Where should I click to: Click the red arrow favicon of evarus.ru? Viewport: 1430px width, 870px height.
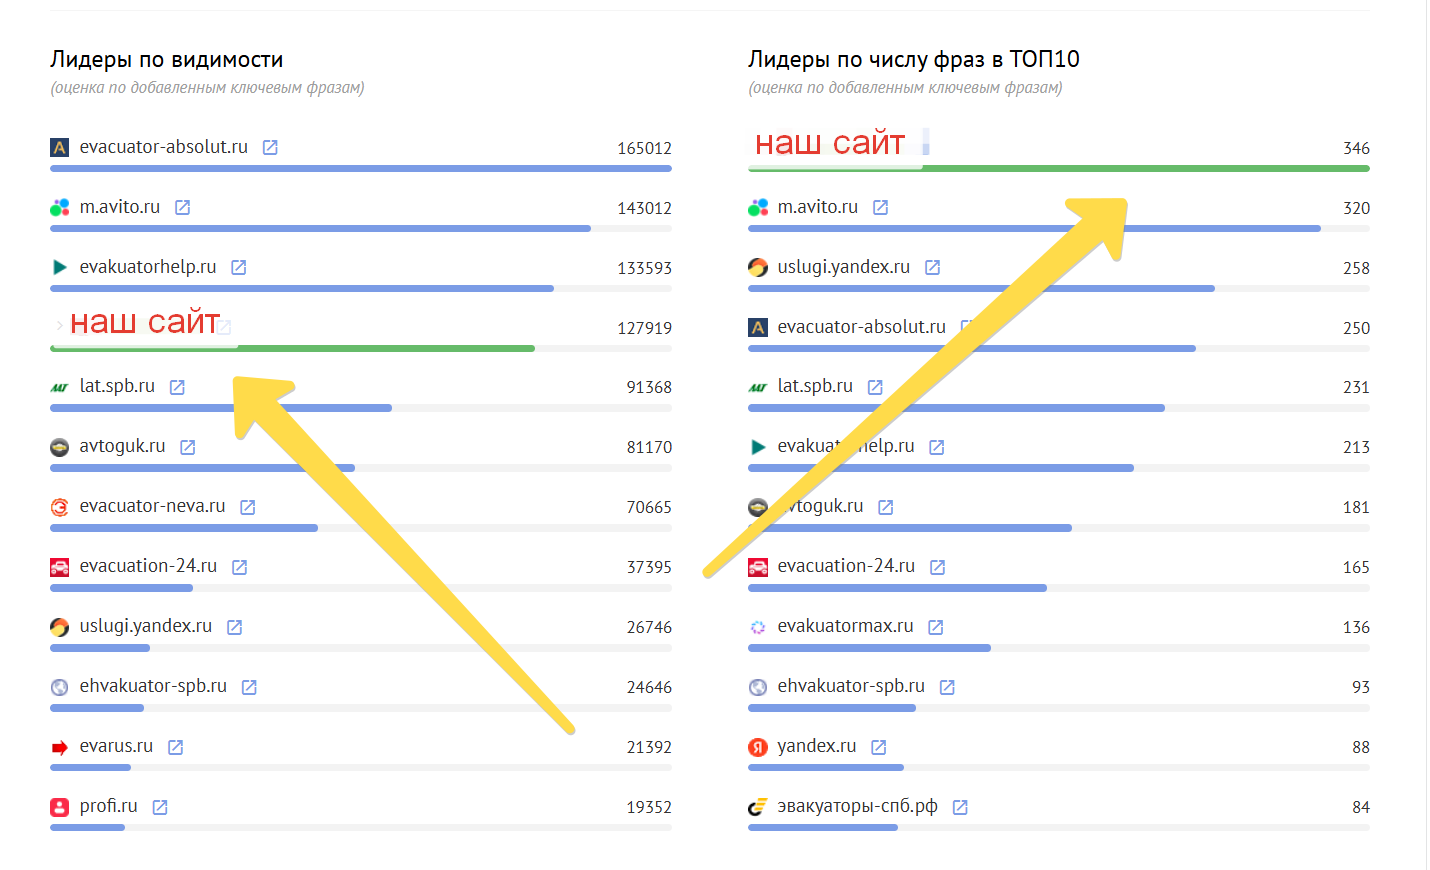click(60, 747)
